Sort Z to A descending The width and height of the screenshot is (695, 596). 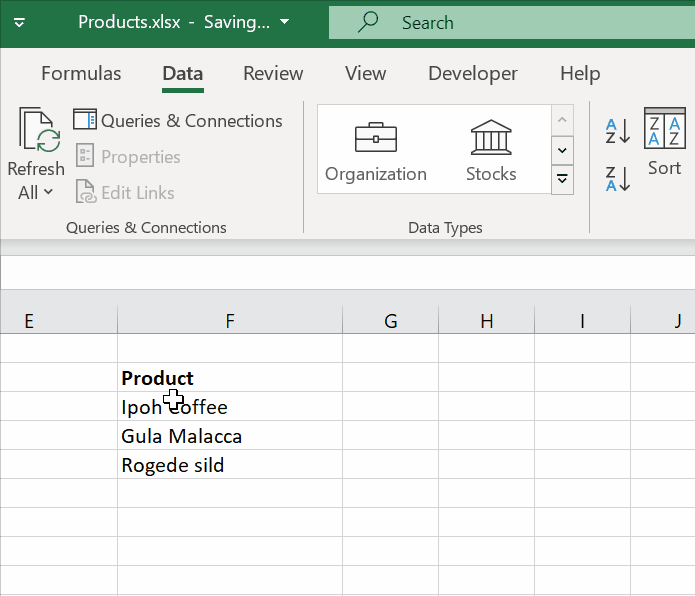[617, 179]
